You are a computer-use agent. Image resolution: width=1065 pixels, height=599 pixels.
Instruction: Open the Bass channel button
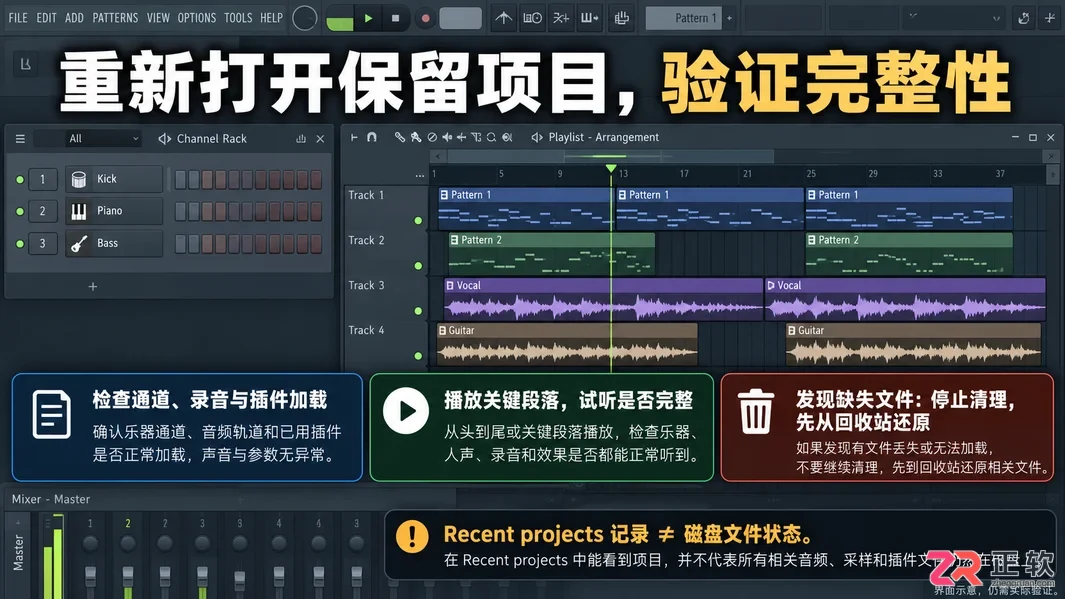pyautogui.click(x=113, y=243)
